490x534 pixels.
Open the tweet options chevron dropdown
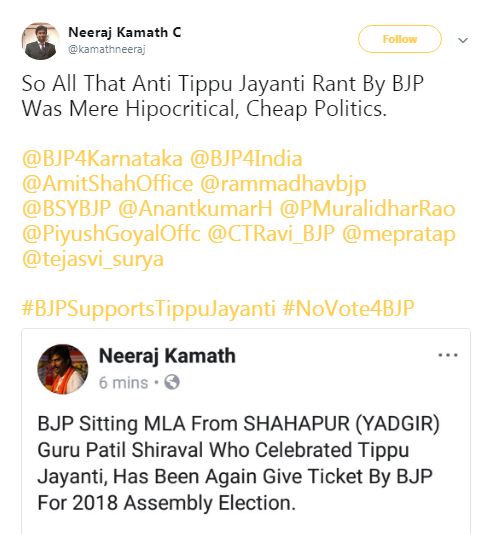463,40
